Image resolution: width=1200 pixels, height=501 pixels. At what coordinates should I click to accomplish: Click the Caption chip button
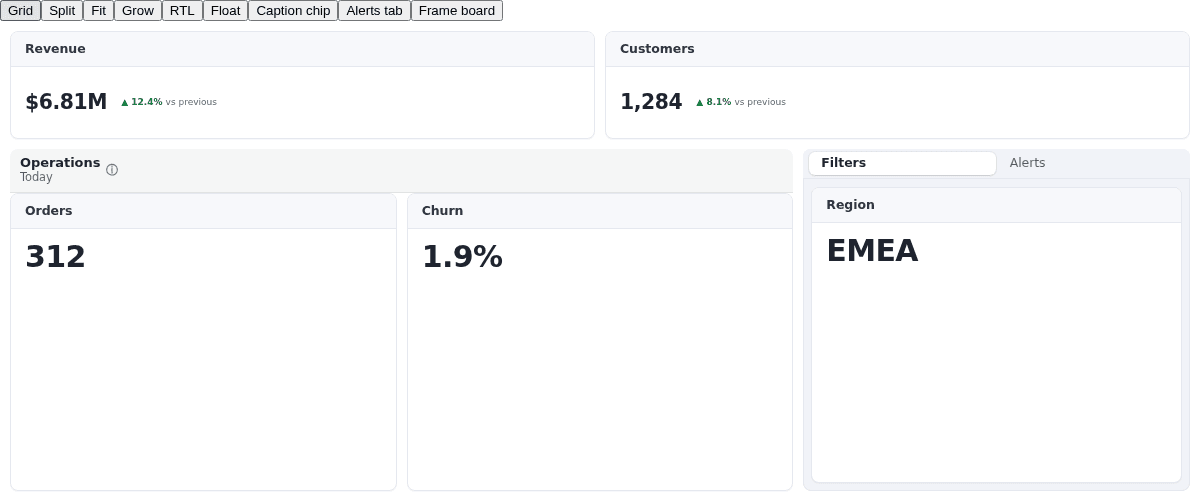coord(293,11)
